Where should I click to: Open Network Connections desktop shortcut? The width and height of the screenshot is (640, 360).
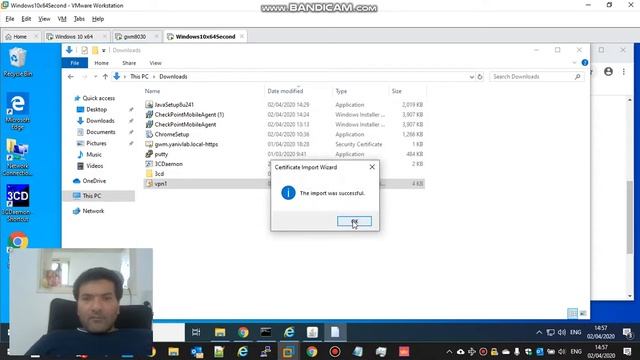tap(17, 157)
